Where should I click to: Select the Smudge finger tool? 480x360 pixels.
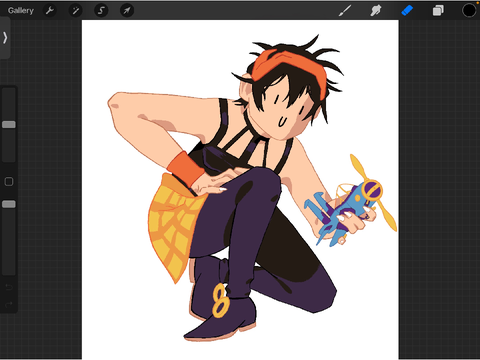[x=376, y=11]
